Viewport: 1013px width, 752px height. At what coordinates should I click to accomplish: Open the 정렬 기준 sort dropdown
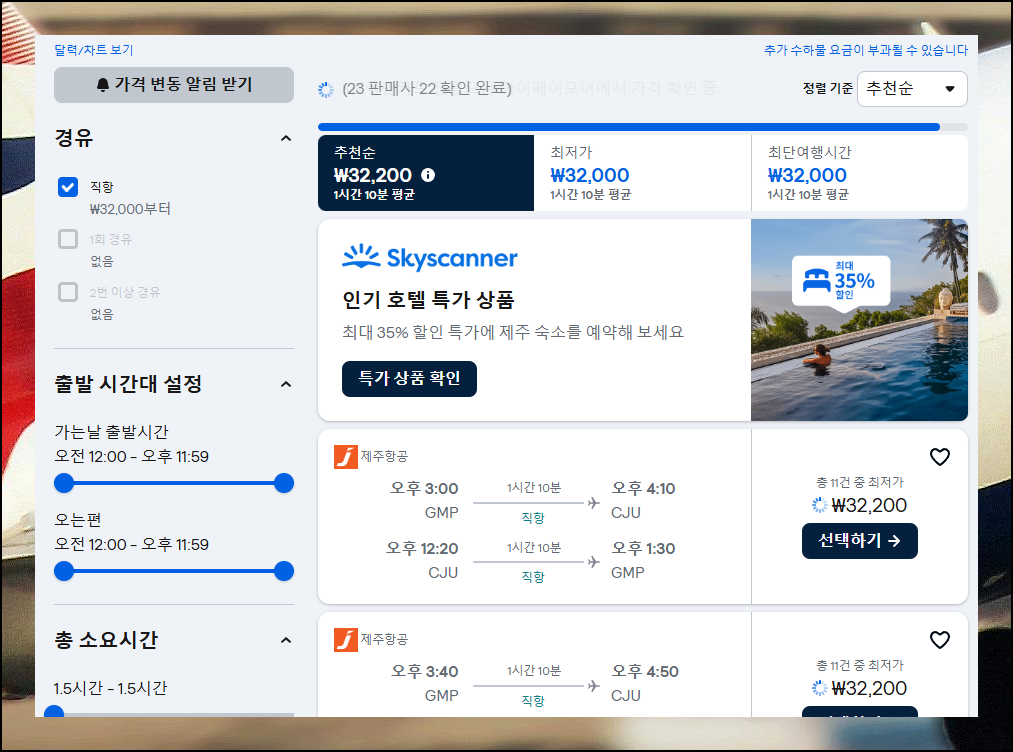912,89
